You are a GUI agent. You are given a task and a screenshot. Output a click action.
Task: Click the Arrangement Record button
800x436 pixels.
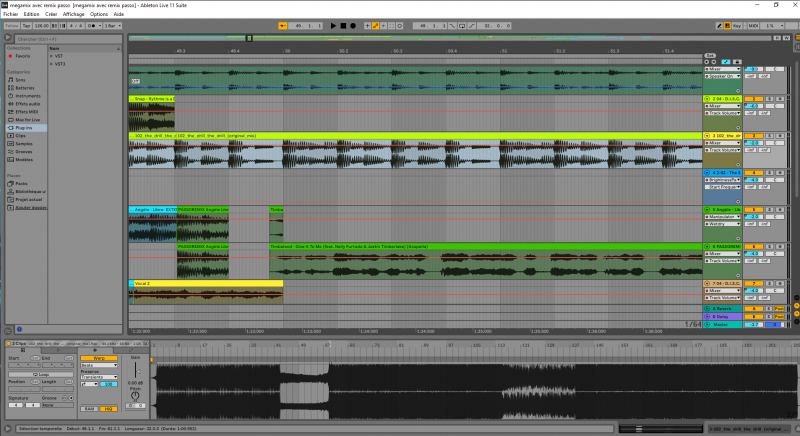(x=354, y=25)
